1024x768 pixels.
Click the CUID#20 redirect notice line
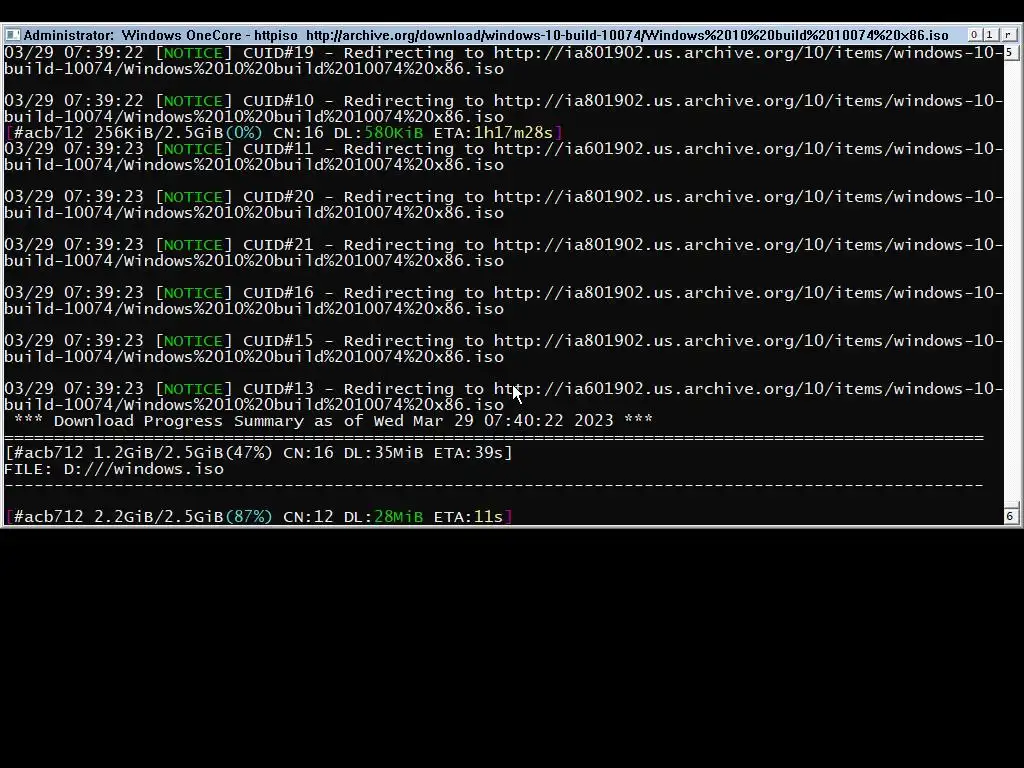[504, 204]
